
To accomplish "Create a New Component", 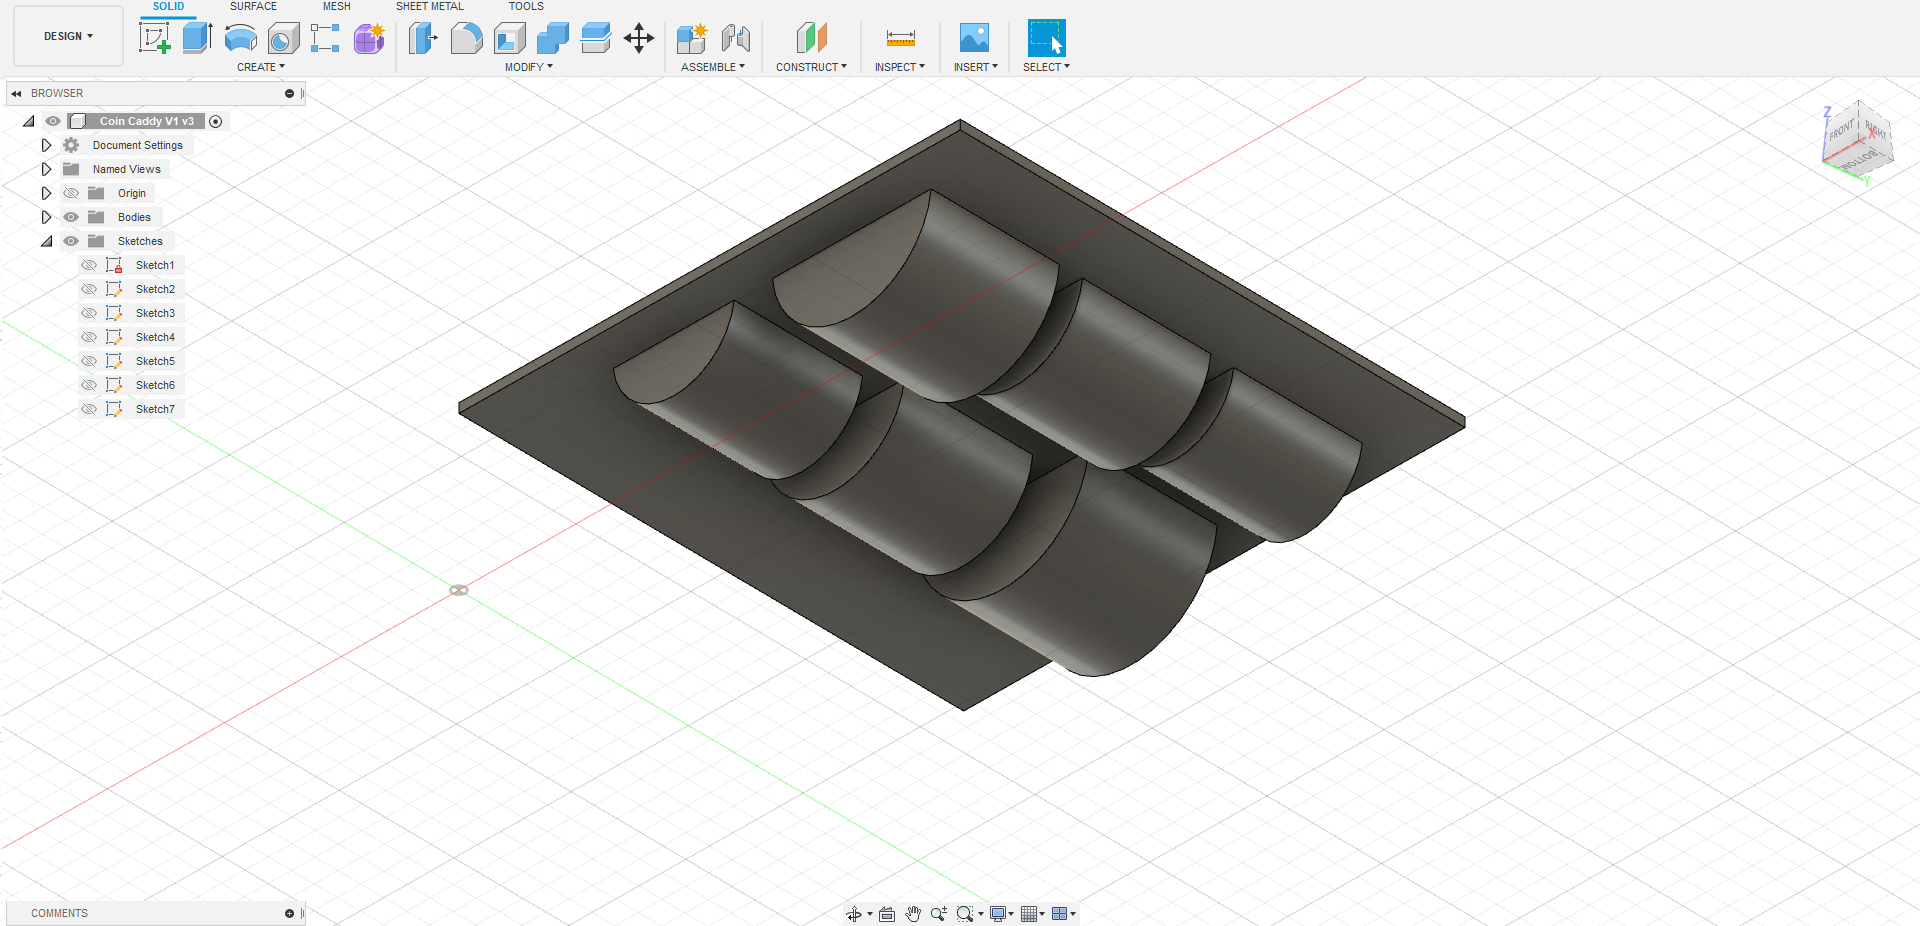I will click(692, 38).
